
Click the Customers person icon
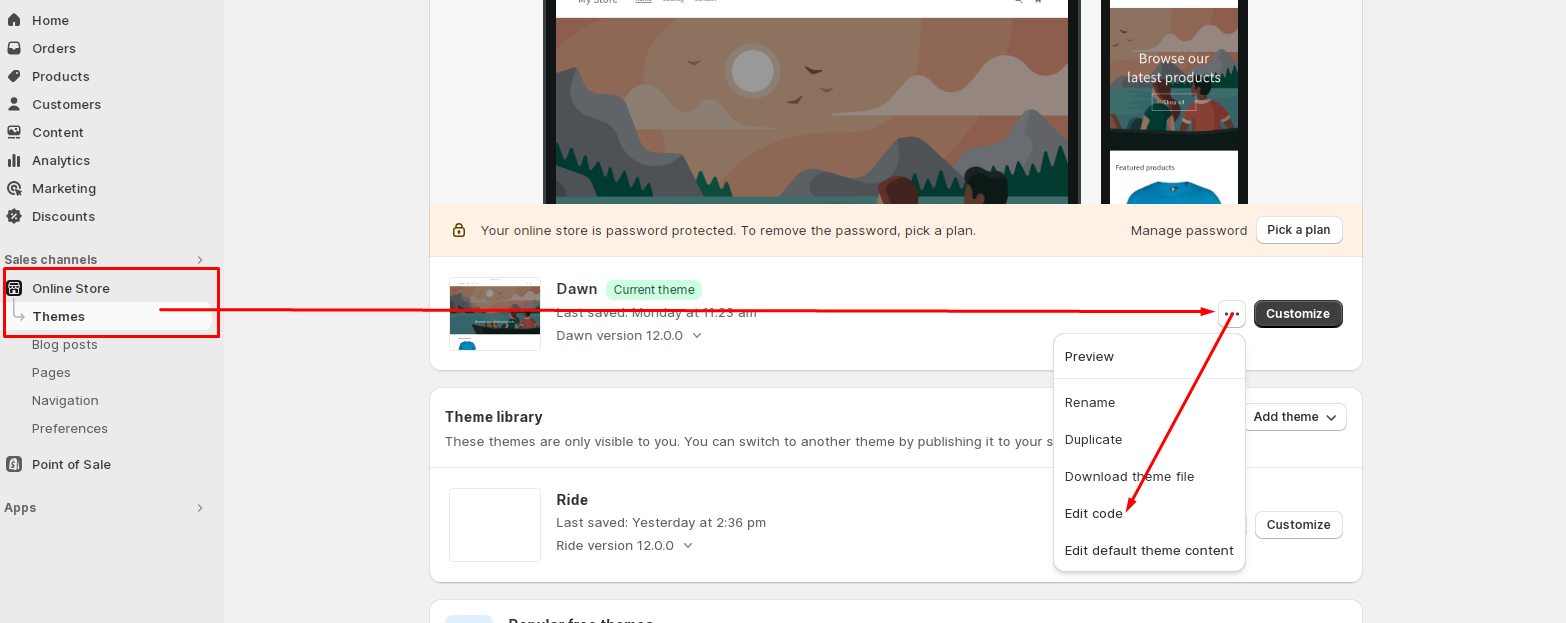click(14, 104)
